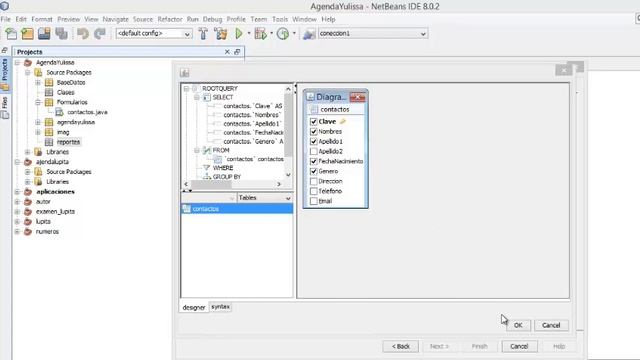This screenshot has width=640, height=360.
Task: Click the Undo toolbar icon
Action: click(x=83, y=33)
